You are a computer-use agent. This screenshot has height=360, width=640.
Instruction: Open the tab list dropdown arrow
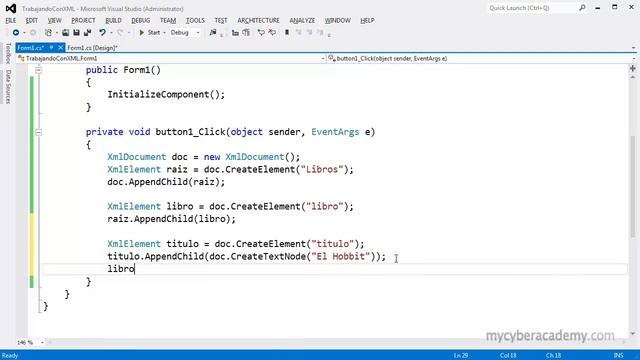click(633, 48)
